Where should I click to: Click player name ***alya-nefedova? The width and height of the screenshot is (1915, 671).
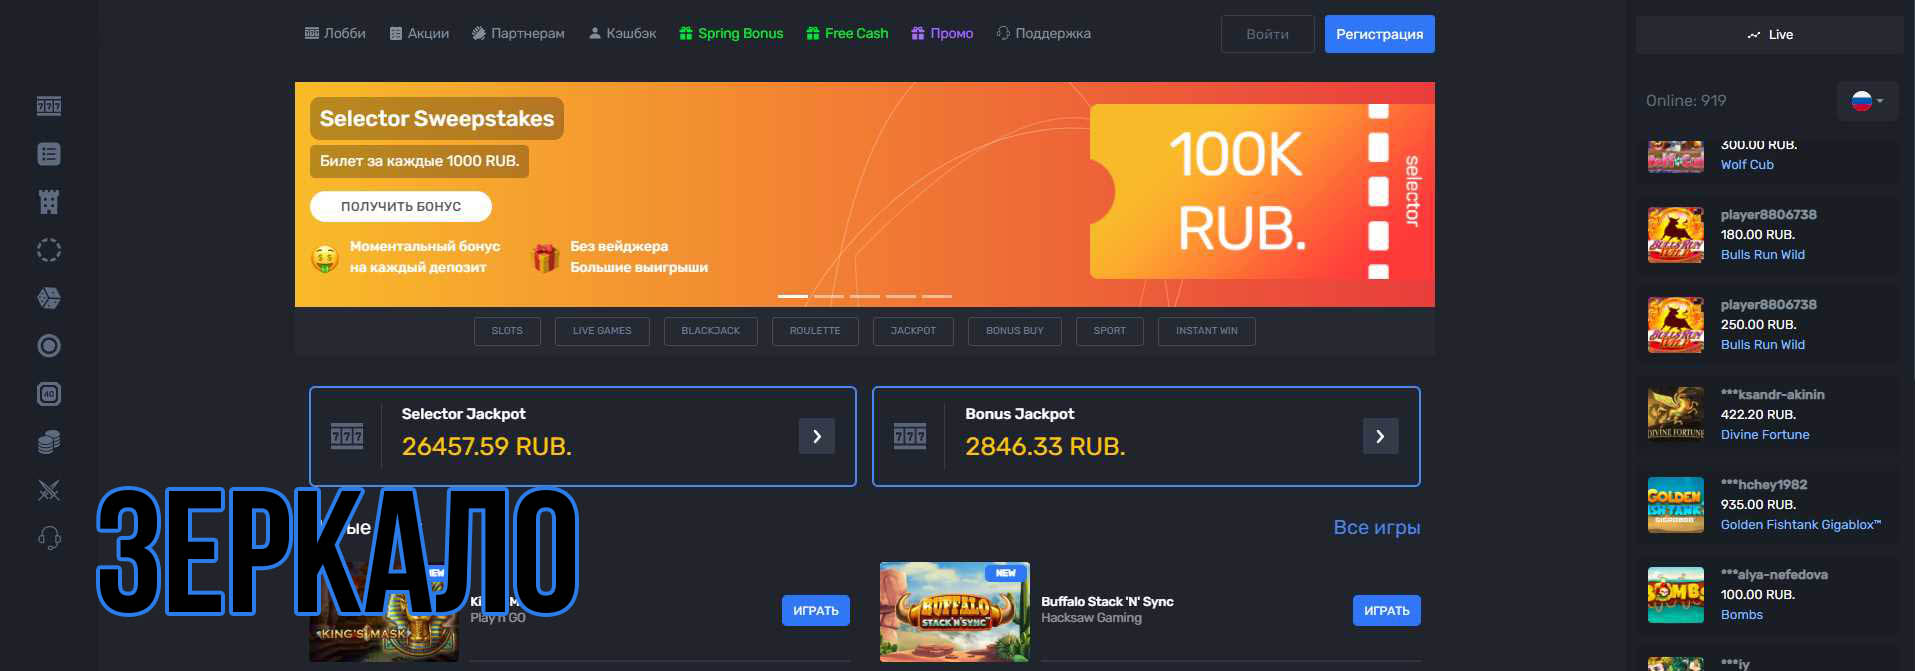coord(1774,575)
